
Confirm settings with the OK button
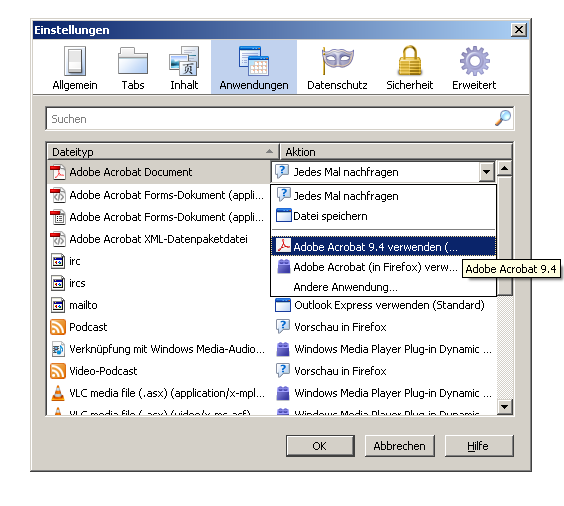[320, 446]
